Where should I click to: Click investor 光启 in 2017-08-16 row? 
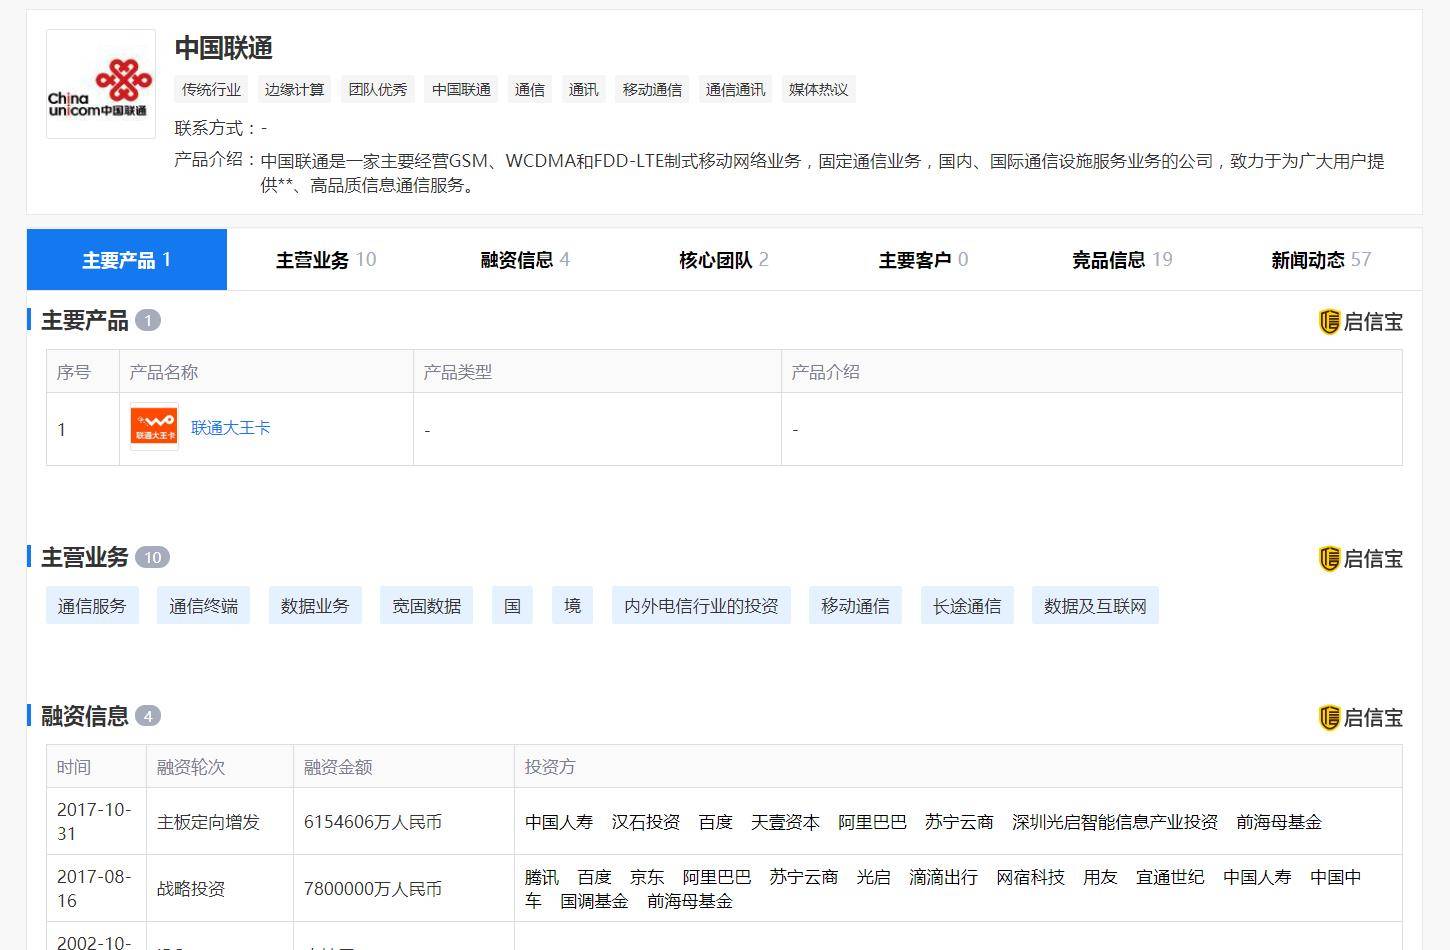tap(873, 877)
